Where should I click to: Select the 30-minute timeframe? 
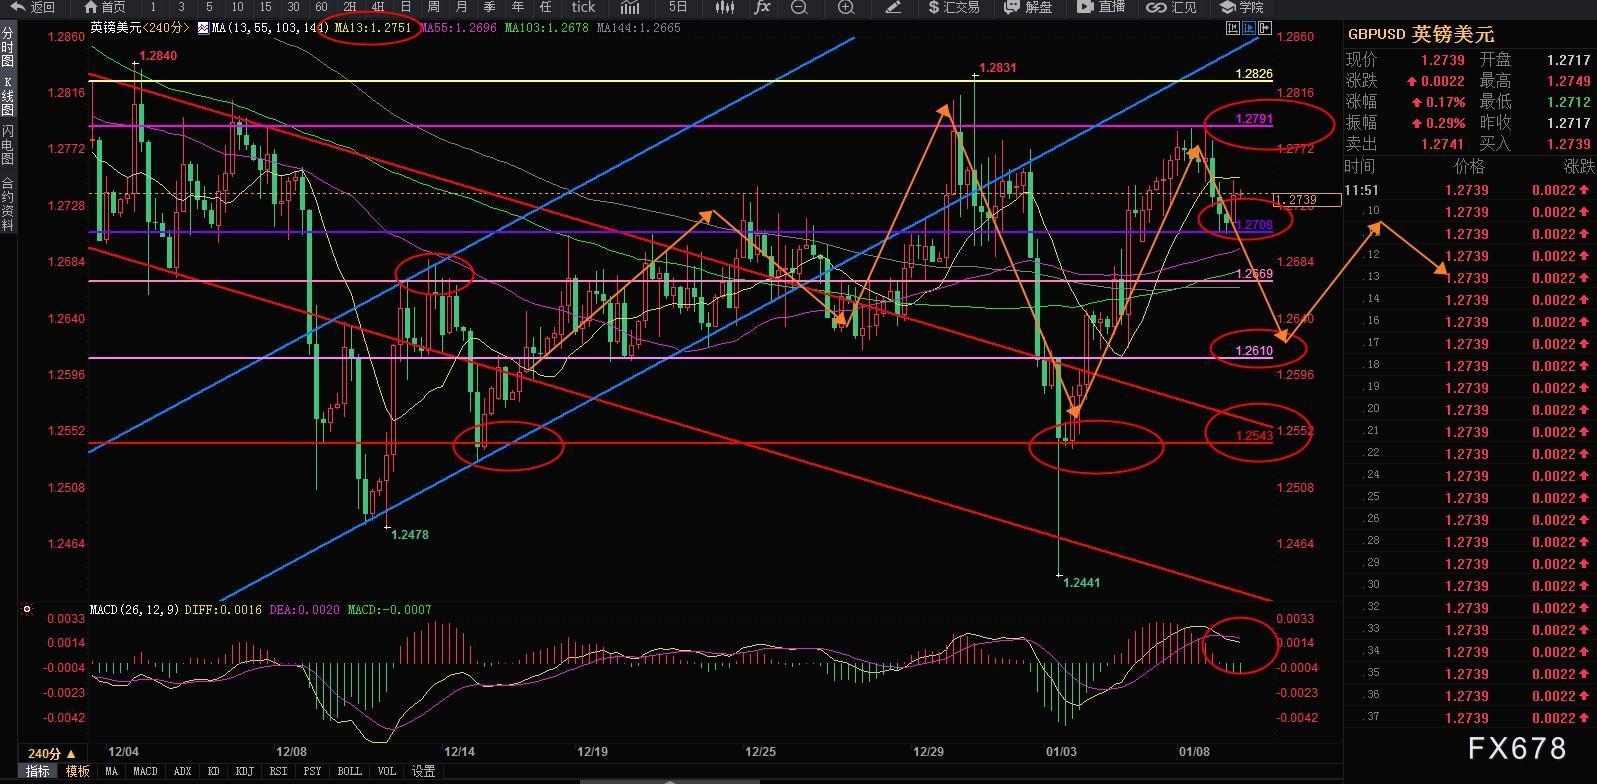293,7
